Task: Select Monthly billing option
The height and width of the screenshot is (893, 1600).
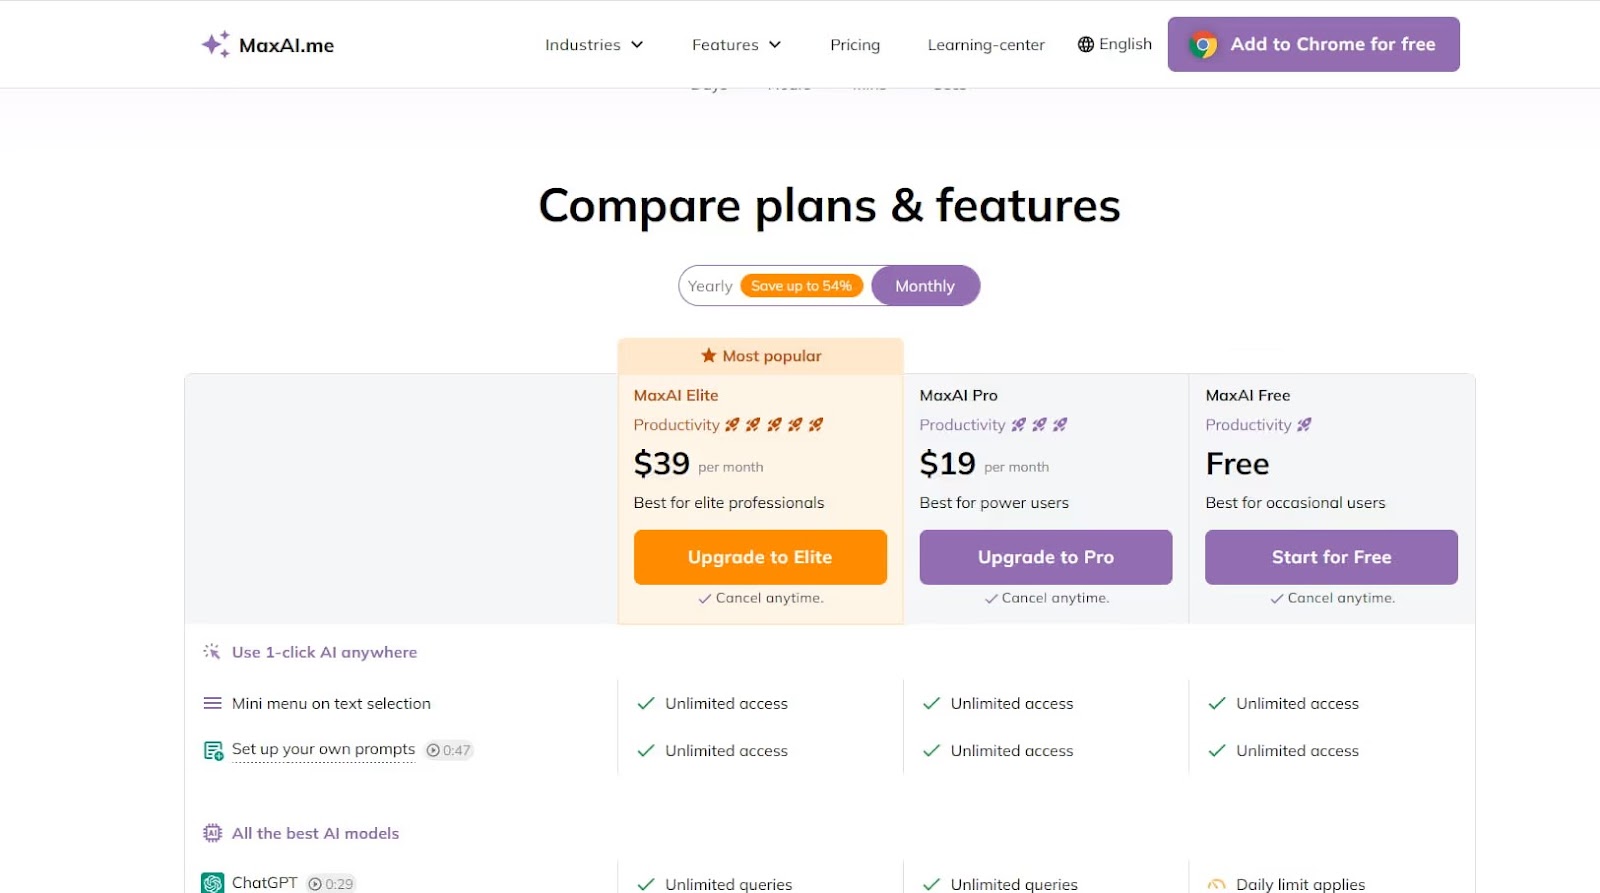Action: pos(925,286)
